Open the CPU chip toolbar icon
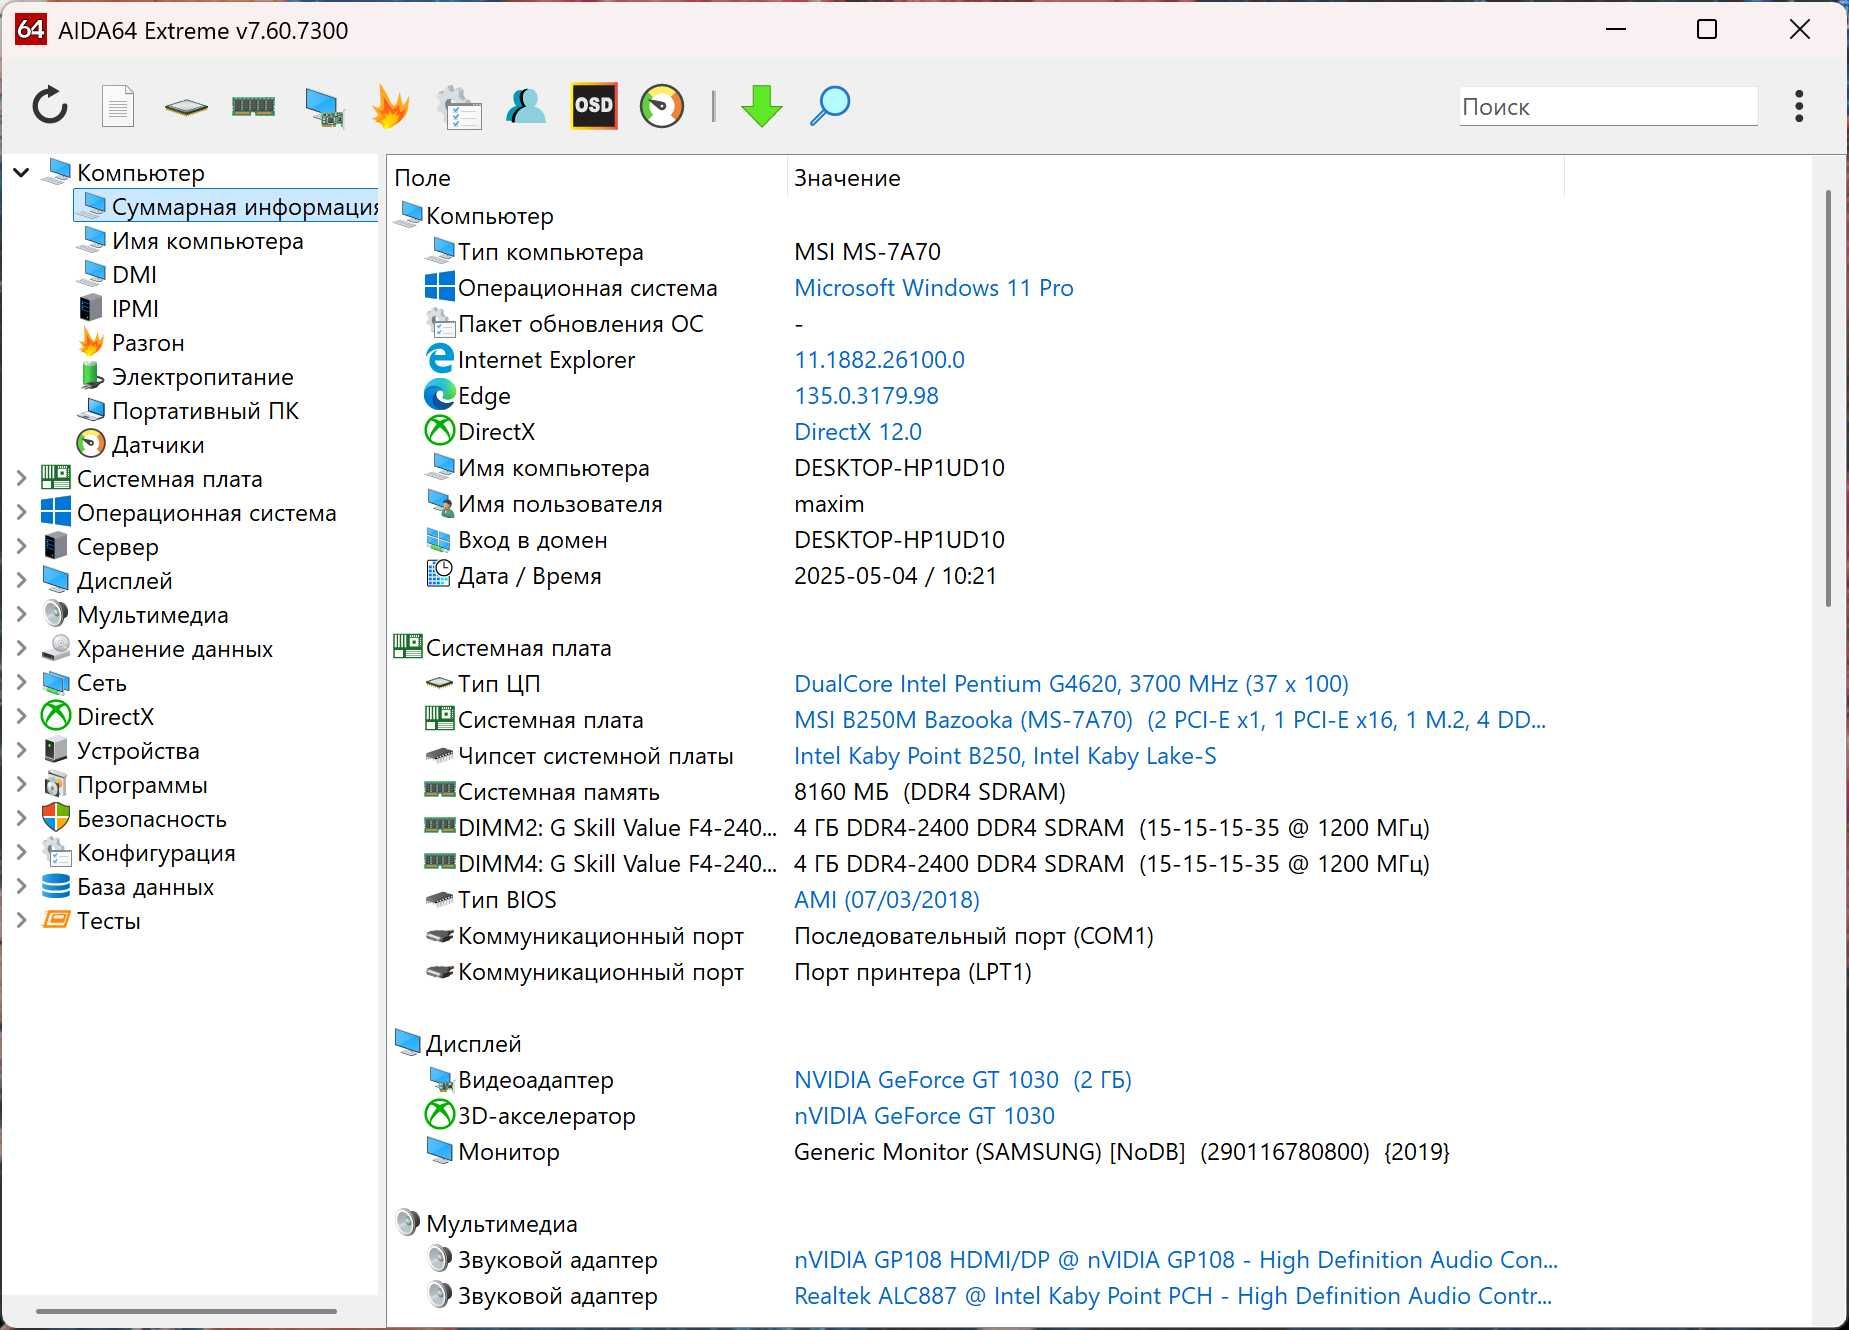 [186, 106]
